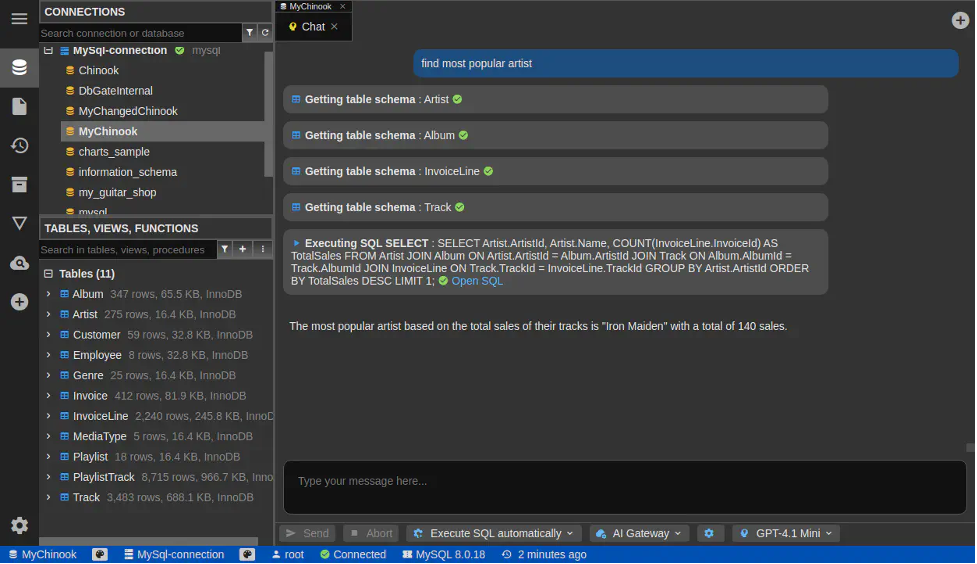Screen dimensions: 977x564
Task: Click palette icon next to MyChinook in status bar
Action: click(100, 555)
